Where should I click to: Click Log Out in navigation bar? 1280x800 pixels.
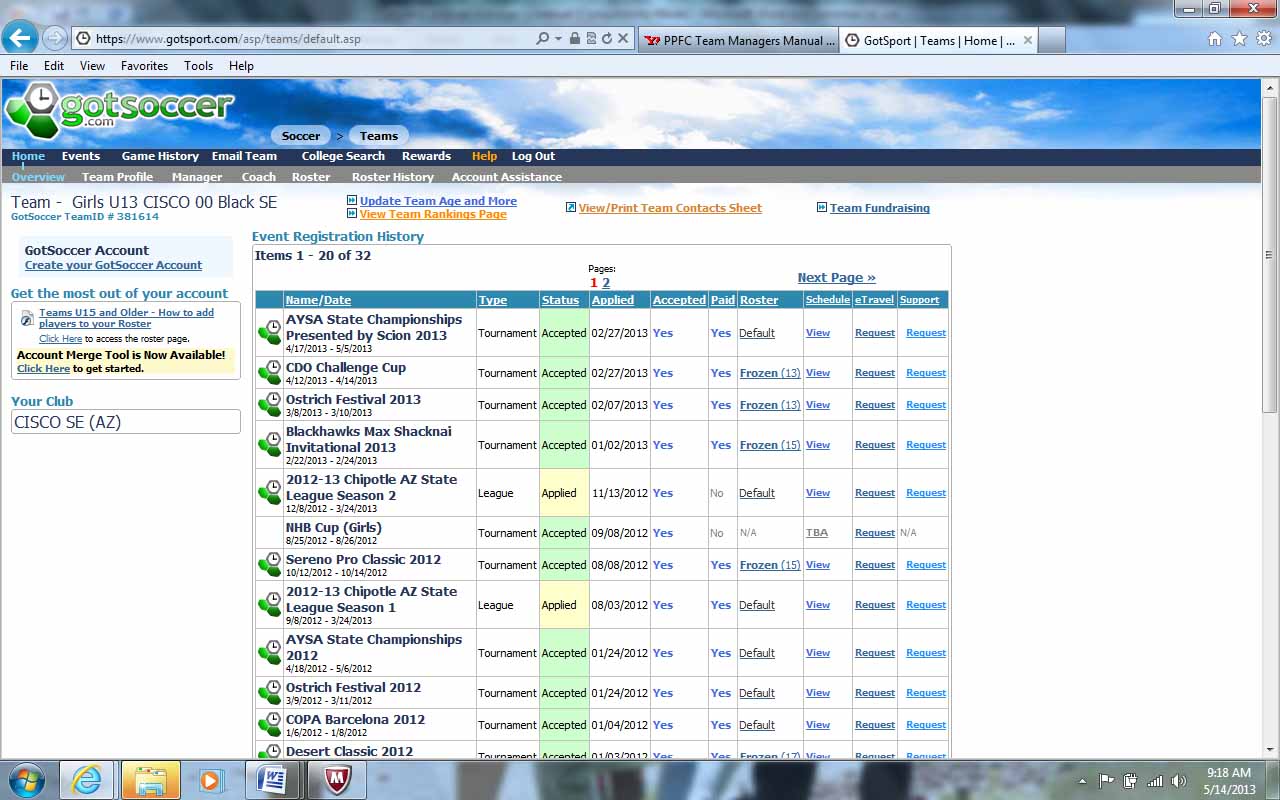tap(533, 156)
